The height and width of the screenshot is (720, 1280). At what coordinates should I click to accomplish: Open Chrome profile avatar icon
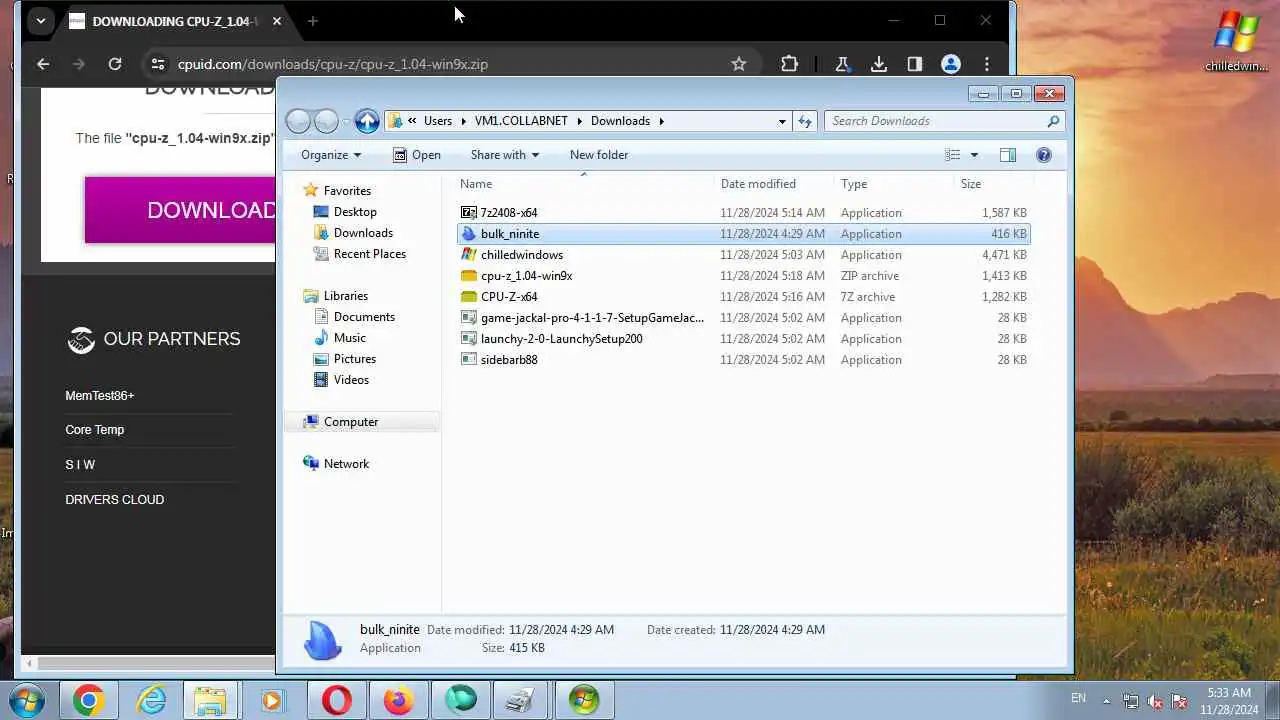point(951,64)
